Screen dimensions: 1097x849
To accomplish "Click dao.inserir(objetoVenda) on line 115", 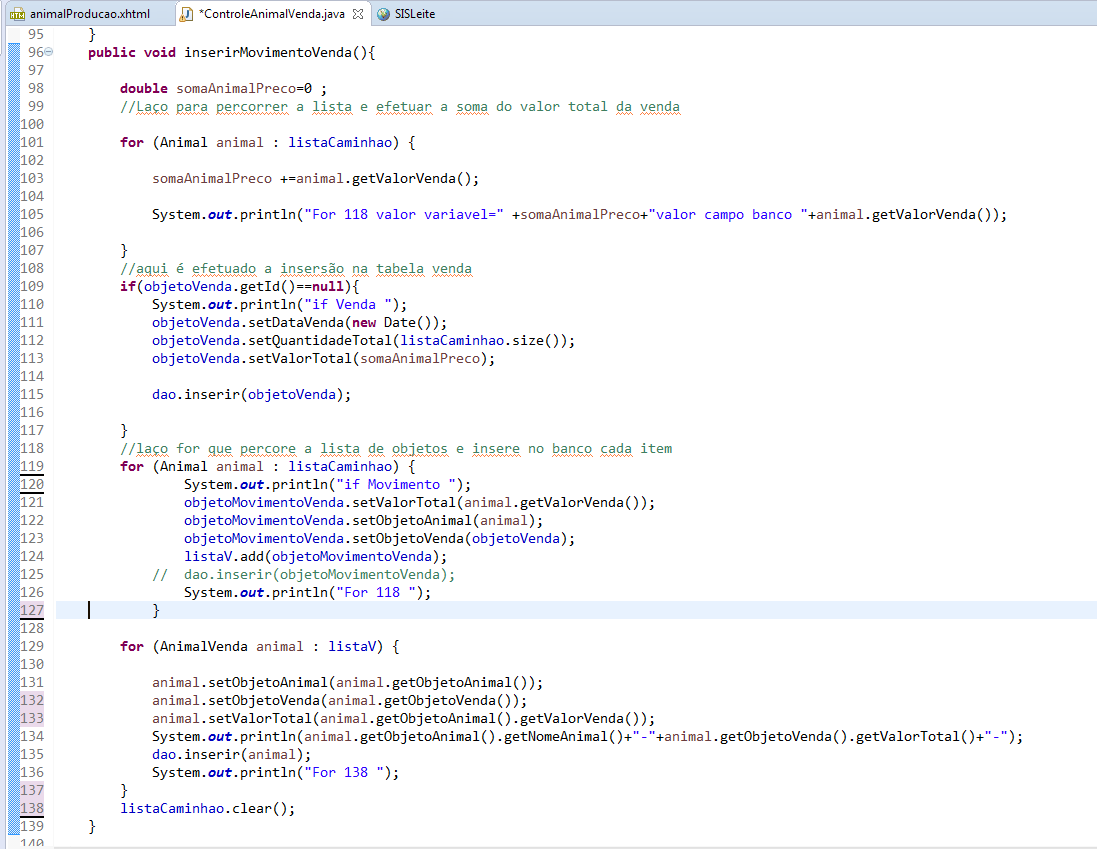I will 248,394.
